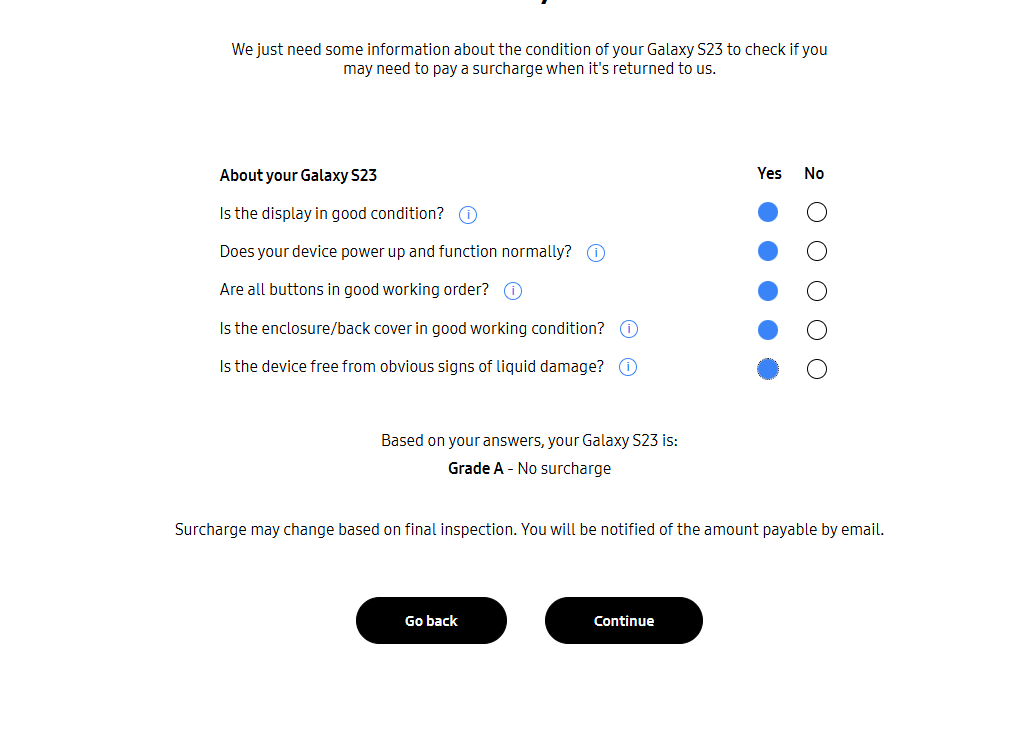The image size is (1023, 734).
Task: Select No for free from liquid damage
Action: (x=817, y=369)
